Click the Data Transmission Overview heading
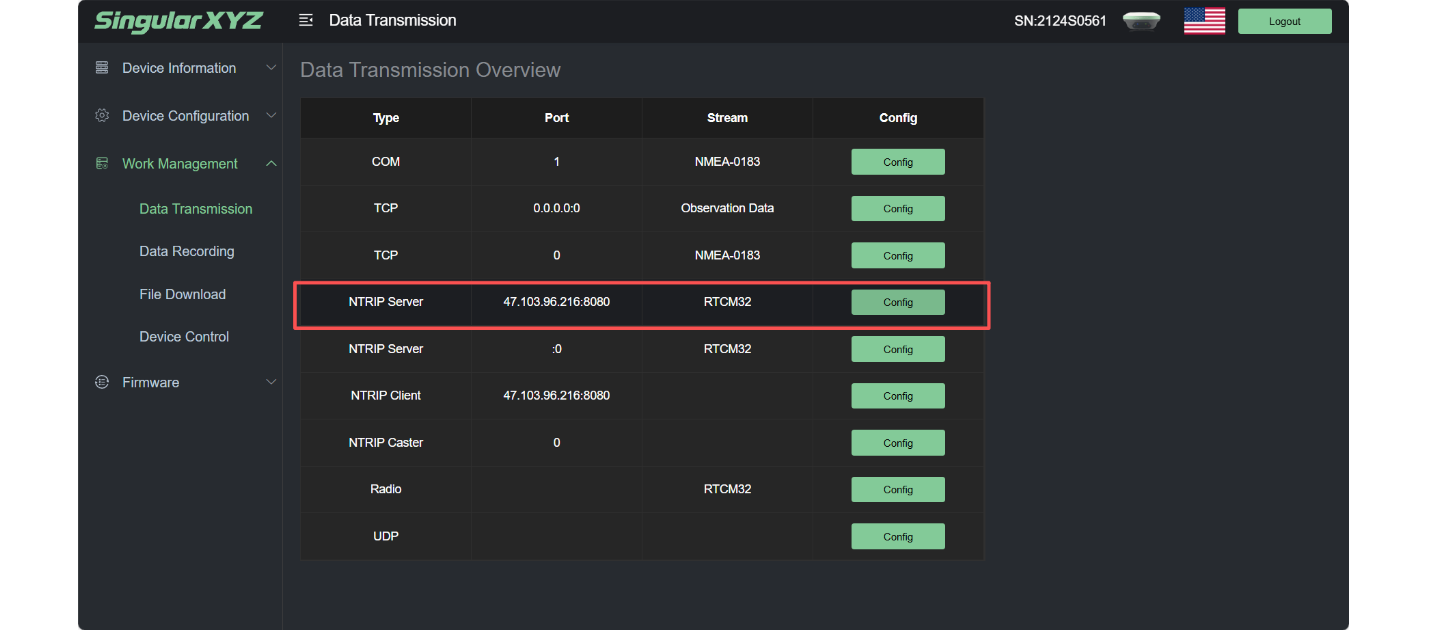1432x630 pixels. coord(430,70)
